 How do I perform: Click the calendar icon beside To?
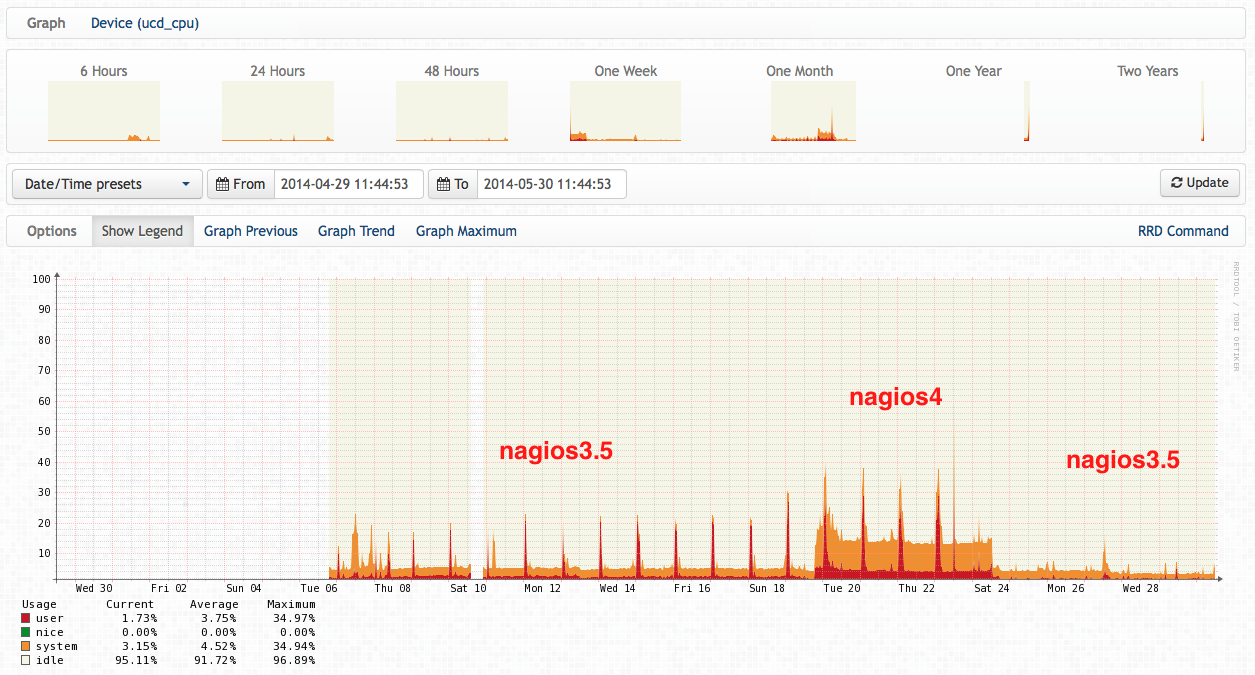point(445,184)
